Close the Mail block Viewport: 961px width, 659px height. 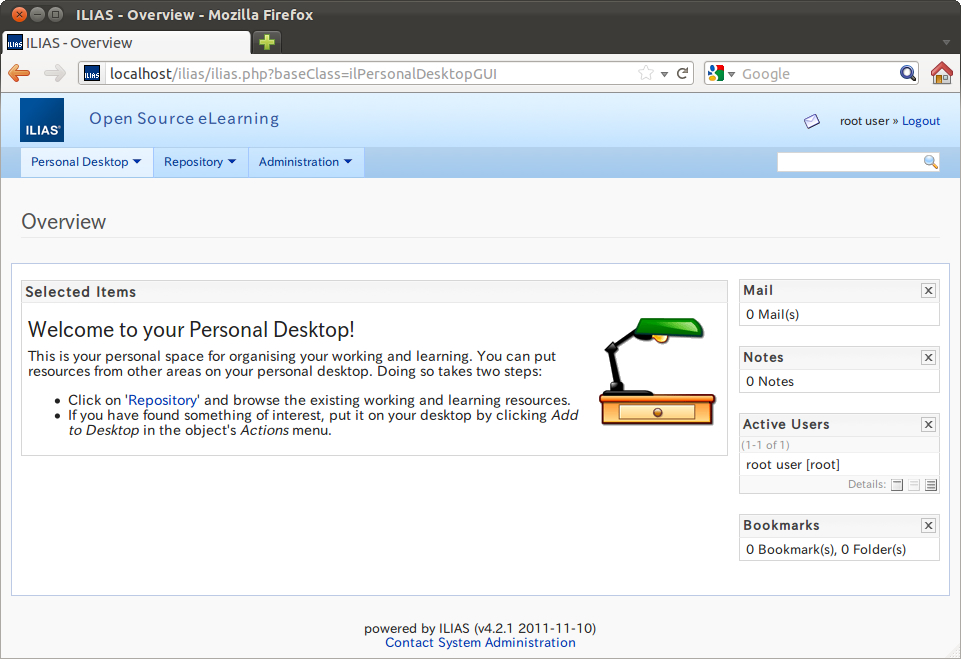pos(928,291)
